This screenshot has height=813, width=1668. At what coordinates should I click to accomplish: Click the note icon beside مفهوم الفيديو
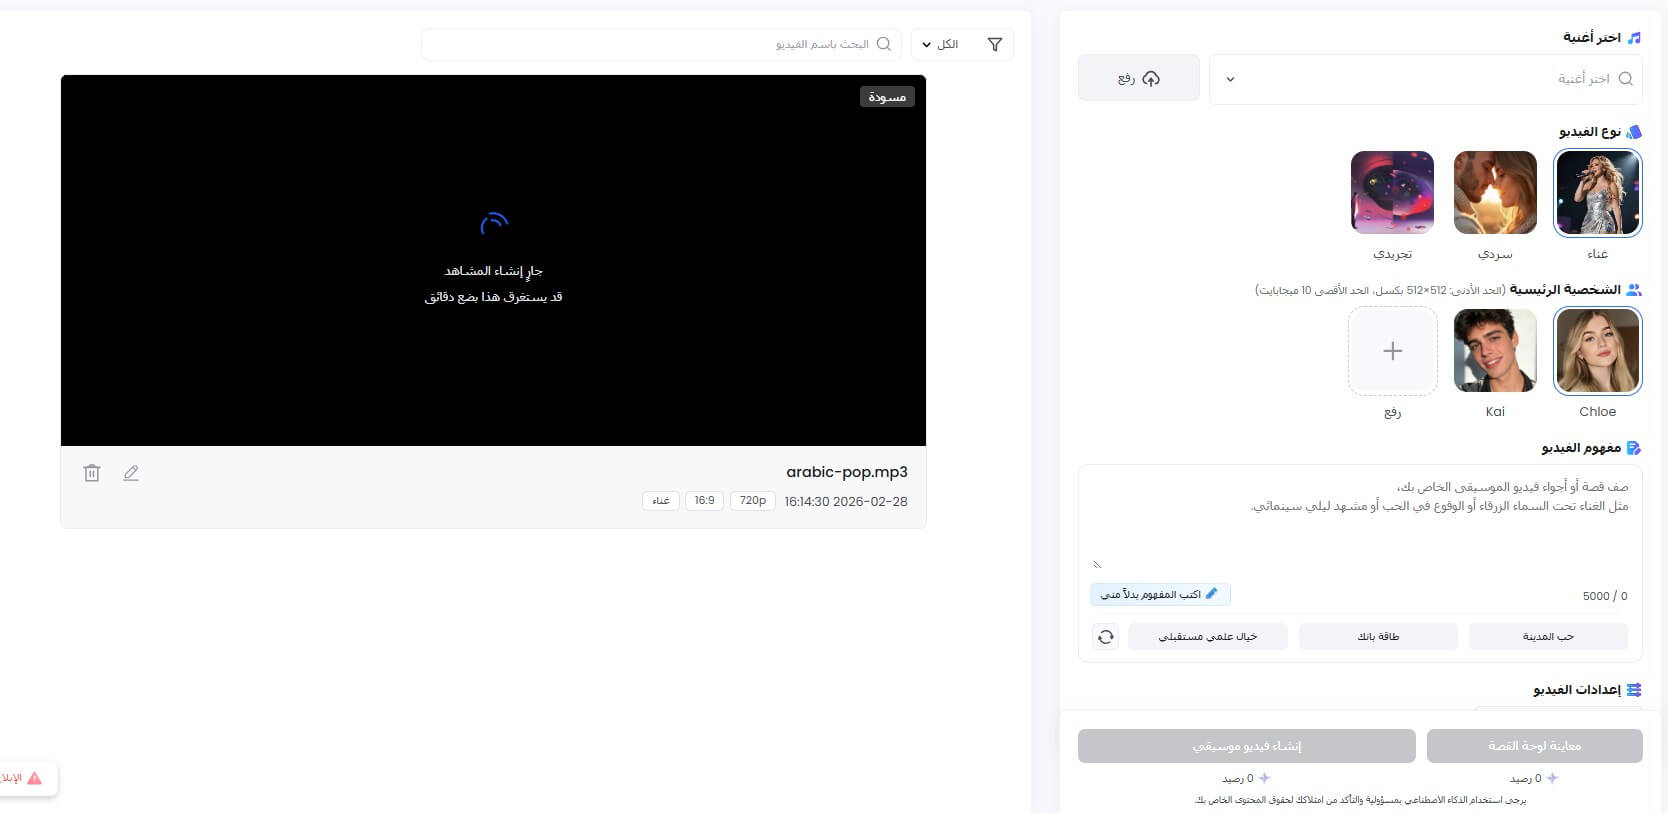pos(1634,448)
